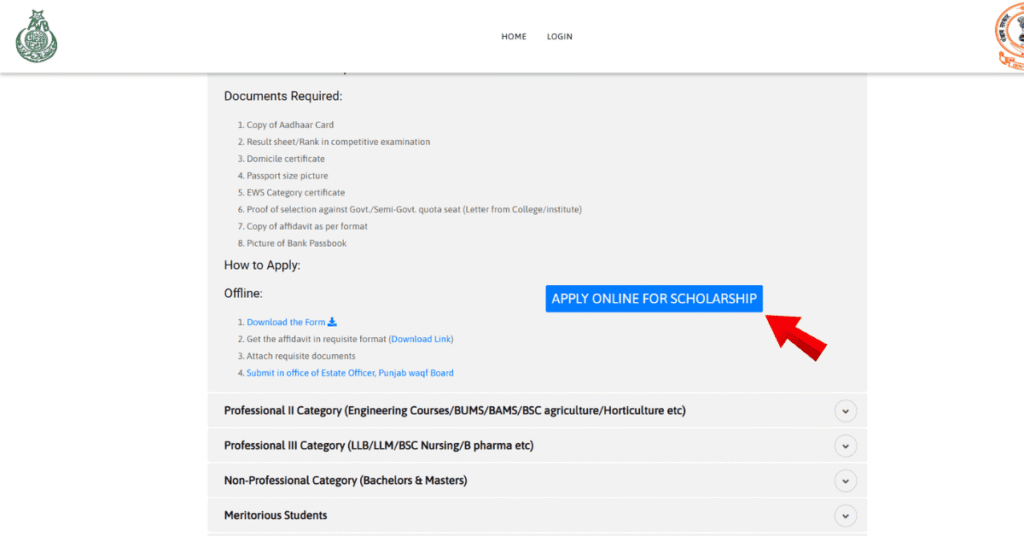Image resolution: width=1024 pixels, height=536 pixels.
Task: Click Apply Online for Scholarship button
Action: tap(654, 298)
